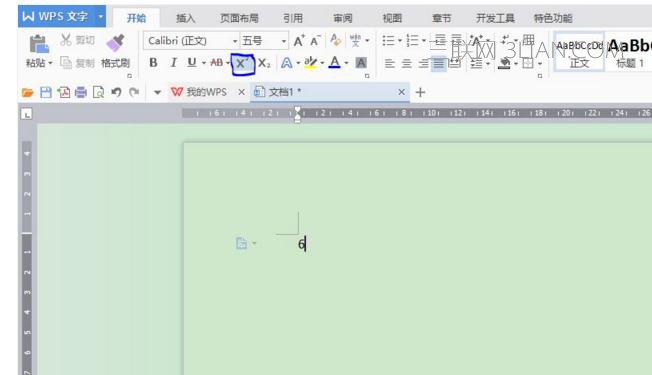Open the WPS 文字 application menu arrow
Image resolution: width=652 pixels, height=375 pixels.
pos(101,16)
